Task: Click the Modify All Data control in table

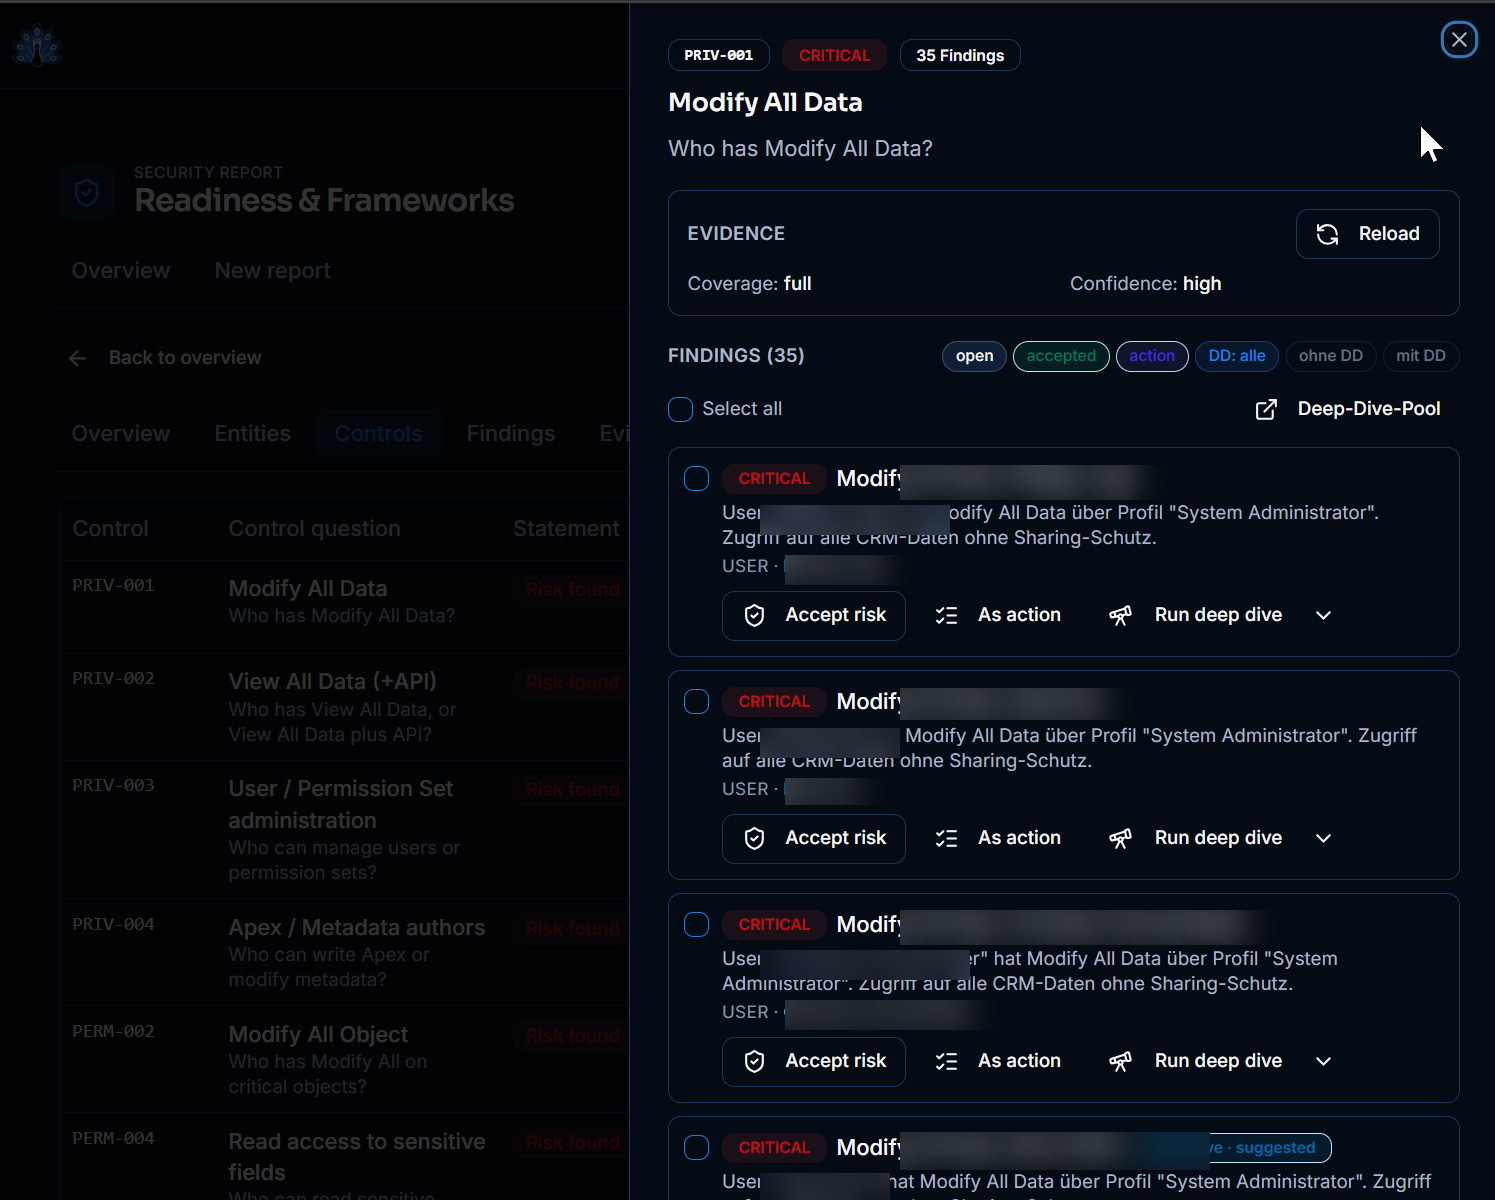Action: [307, 589]
